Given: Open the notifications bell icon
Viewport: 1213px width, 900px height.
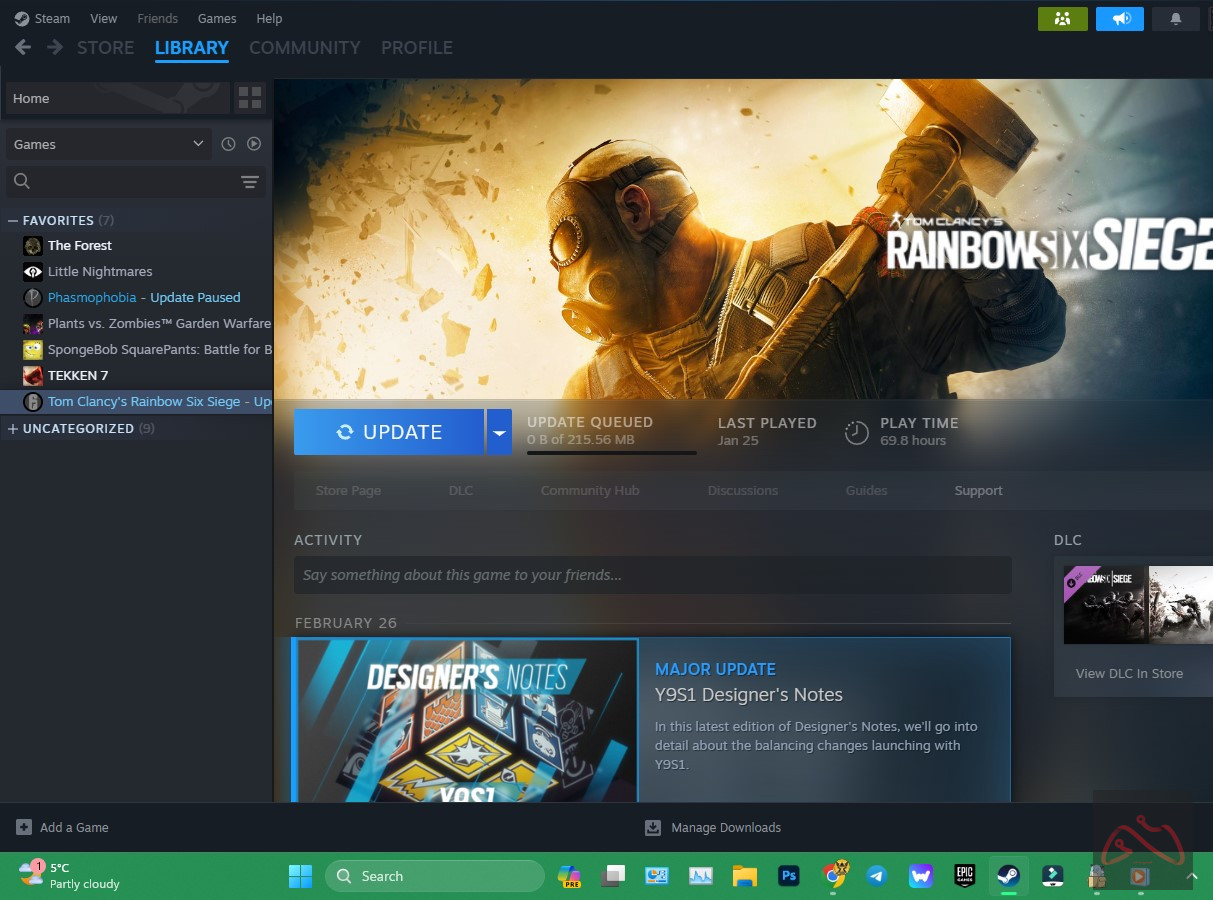Looking at the screenshot, I should [1176, 18].
